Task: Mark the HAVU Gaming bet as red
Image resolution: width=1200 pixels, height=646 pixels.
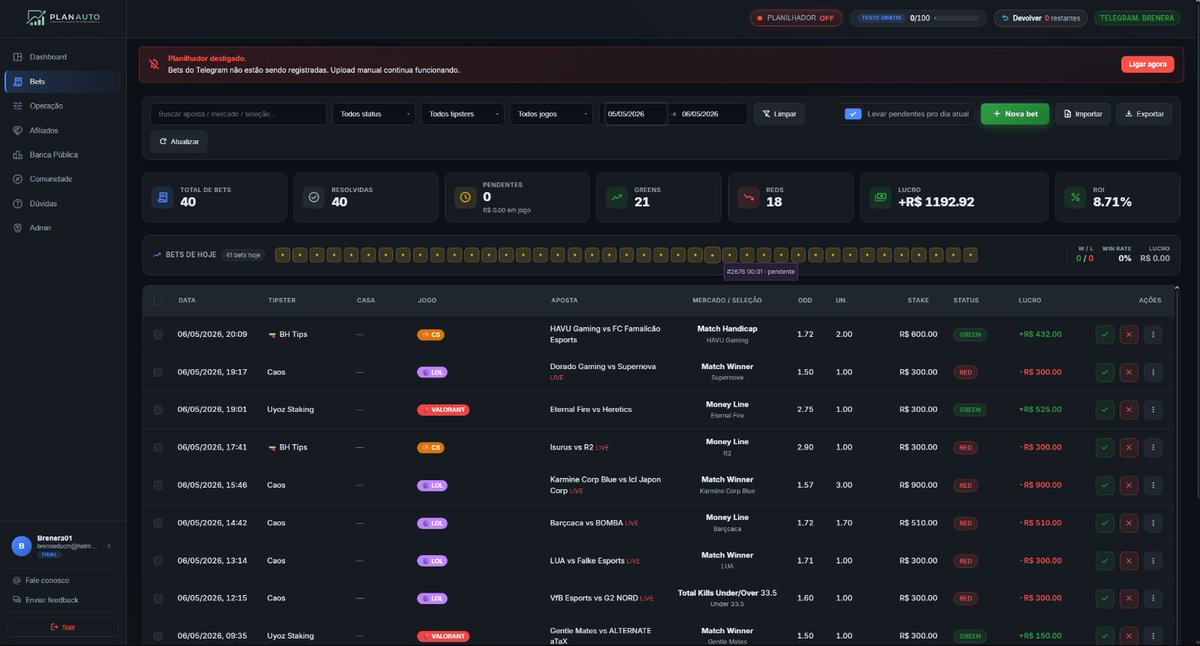Action: pos(1129,334)
